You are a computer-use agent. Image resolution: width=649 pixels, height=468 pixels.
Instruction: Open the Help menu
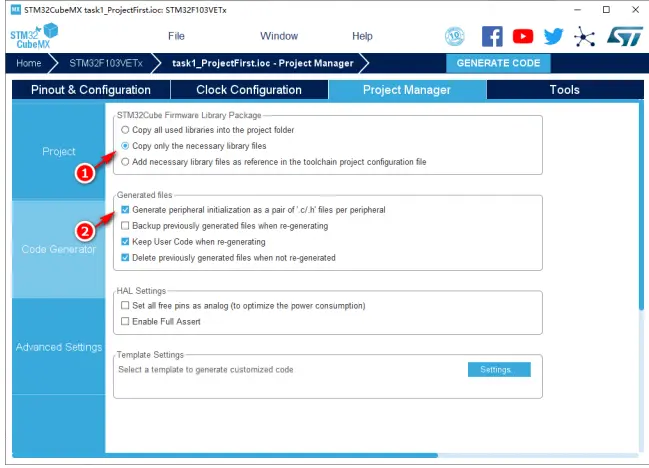362,36
